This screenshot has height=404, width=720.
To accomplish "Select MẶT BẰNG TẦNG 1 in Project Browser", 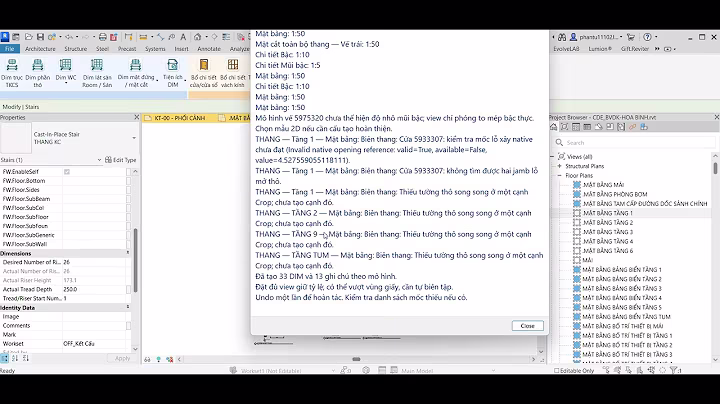I will point(607,213).
